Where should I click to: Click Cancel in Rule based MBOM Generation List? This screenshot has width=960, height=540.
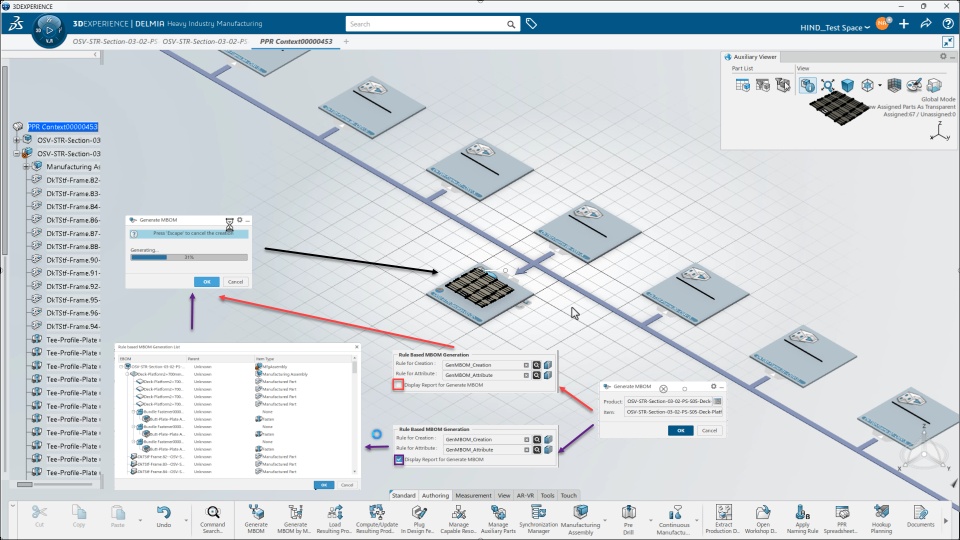pos(347,485)
